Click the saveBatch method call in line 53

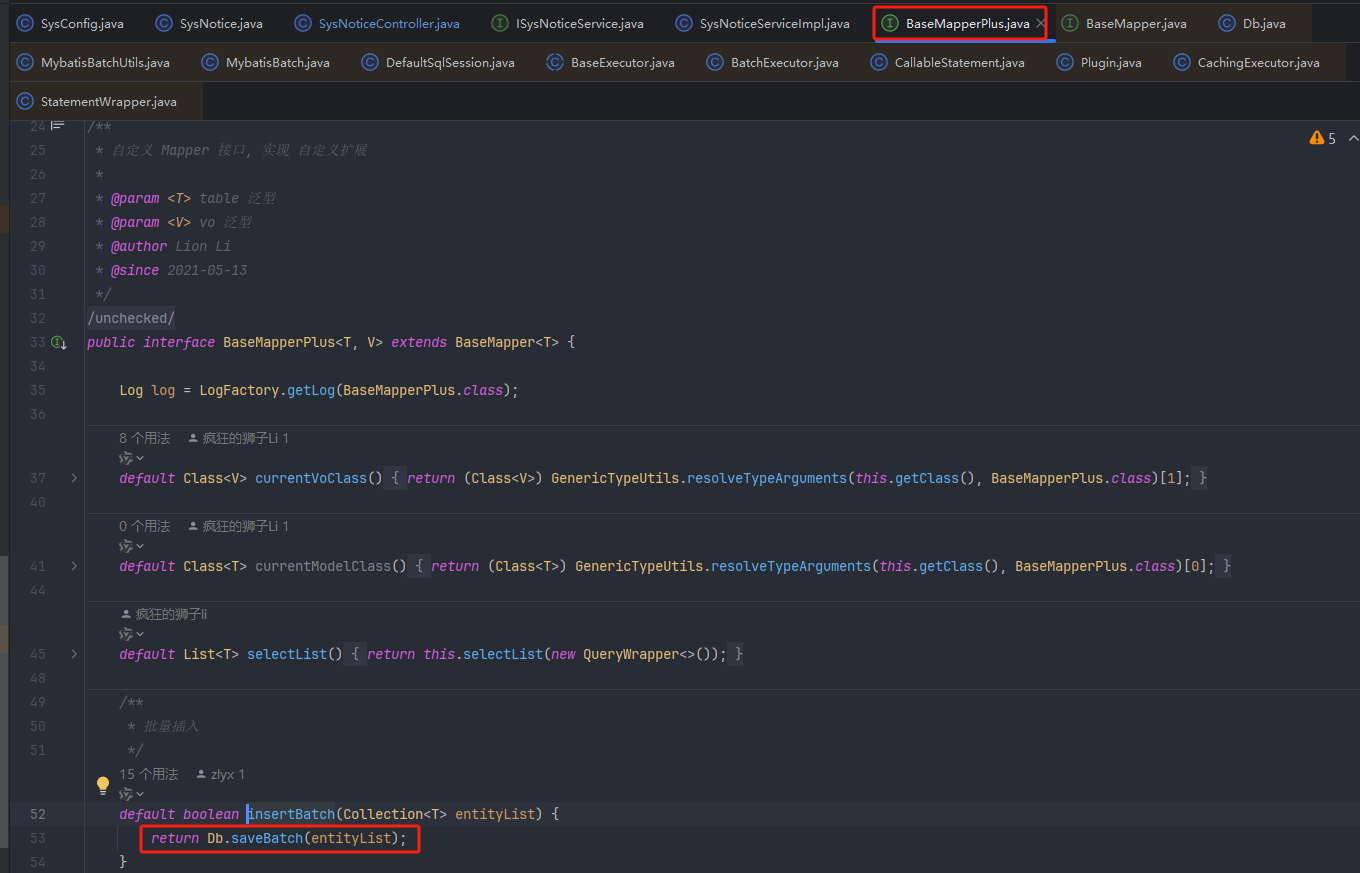pyautogui.click(x=266, y=839)
